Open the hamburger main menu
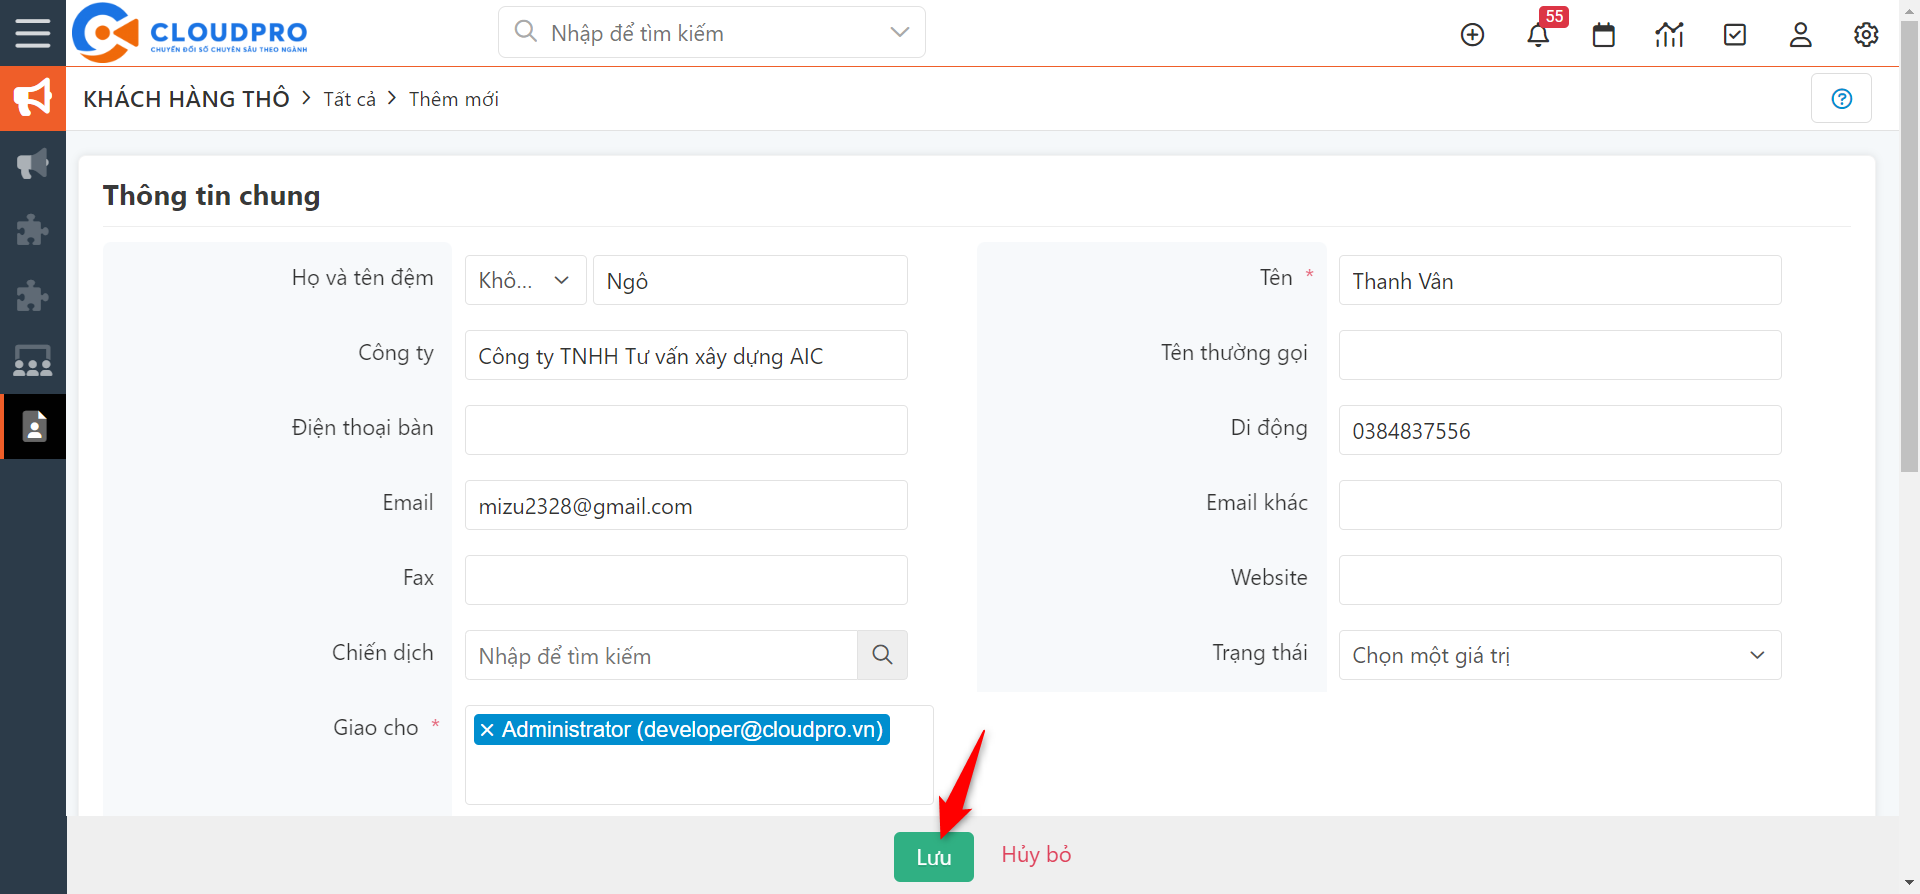Screen dimensions: 1920x894 [32, 33]
